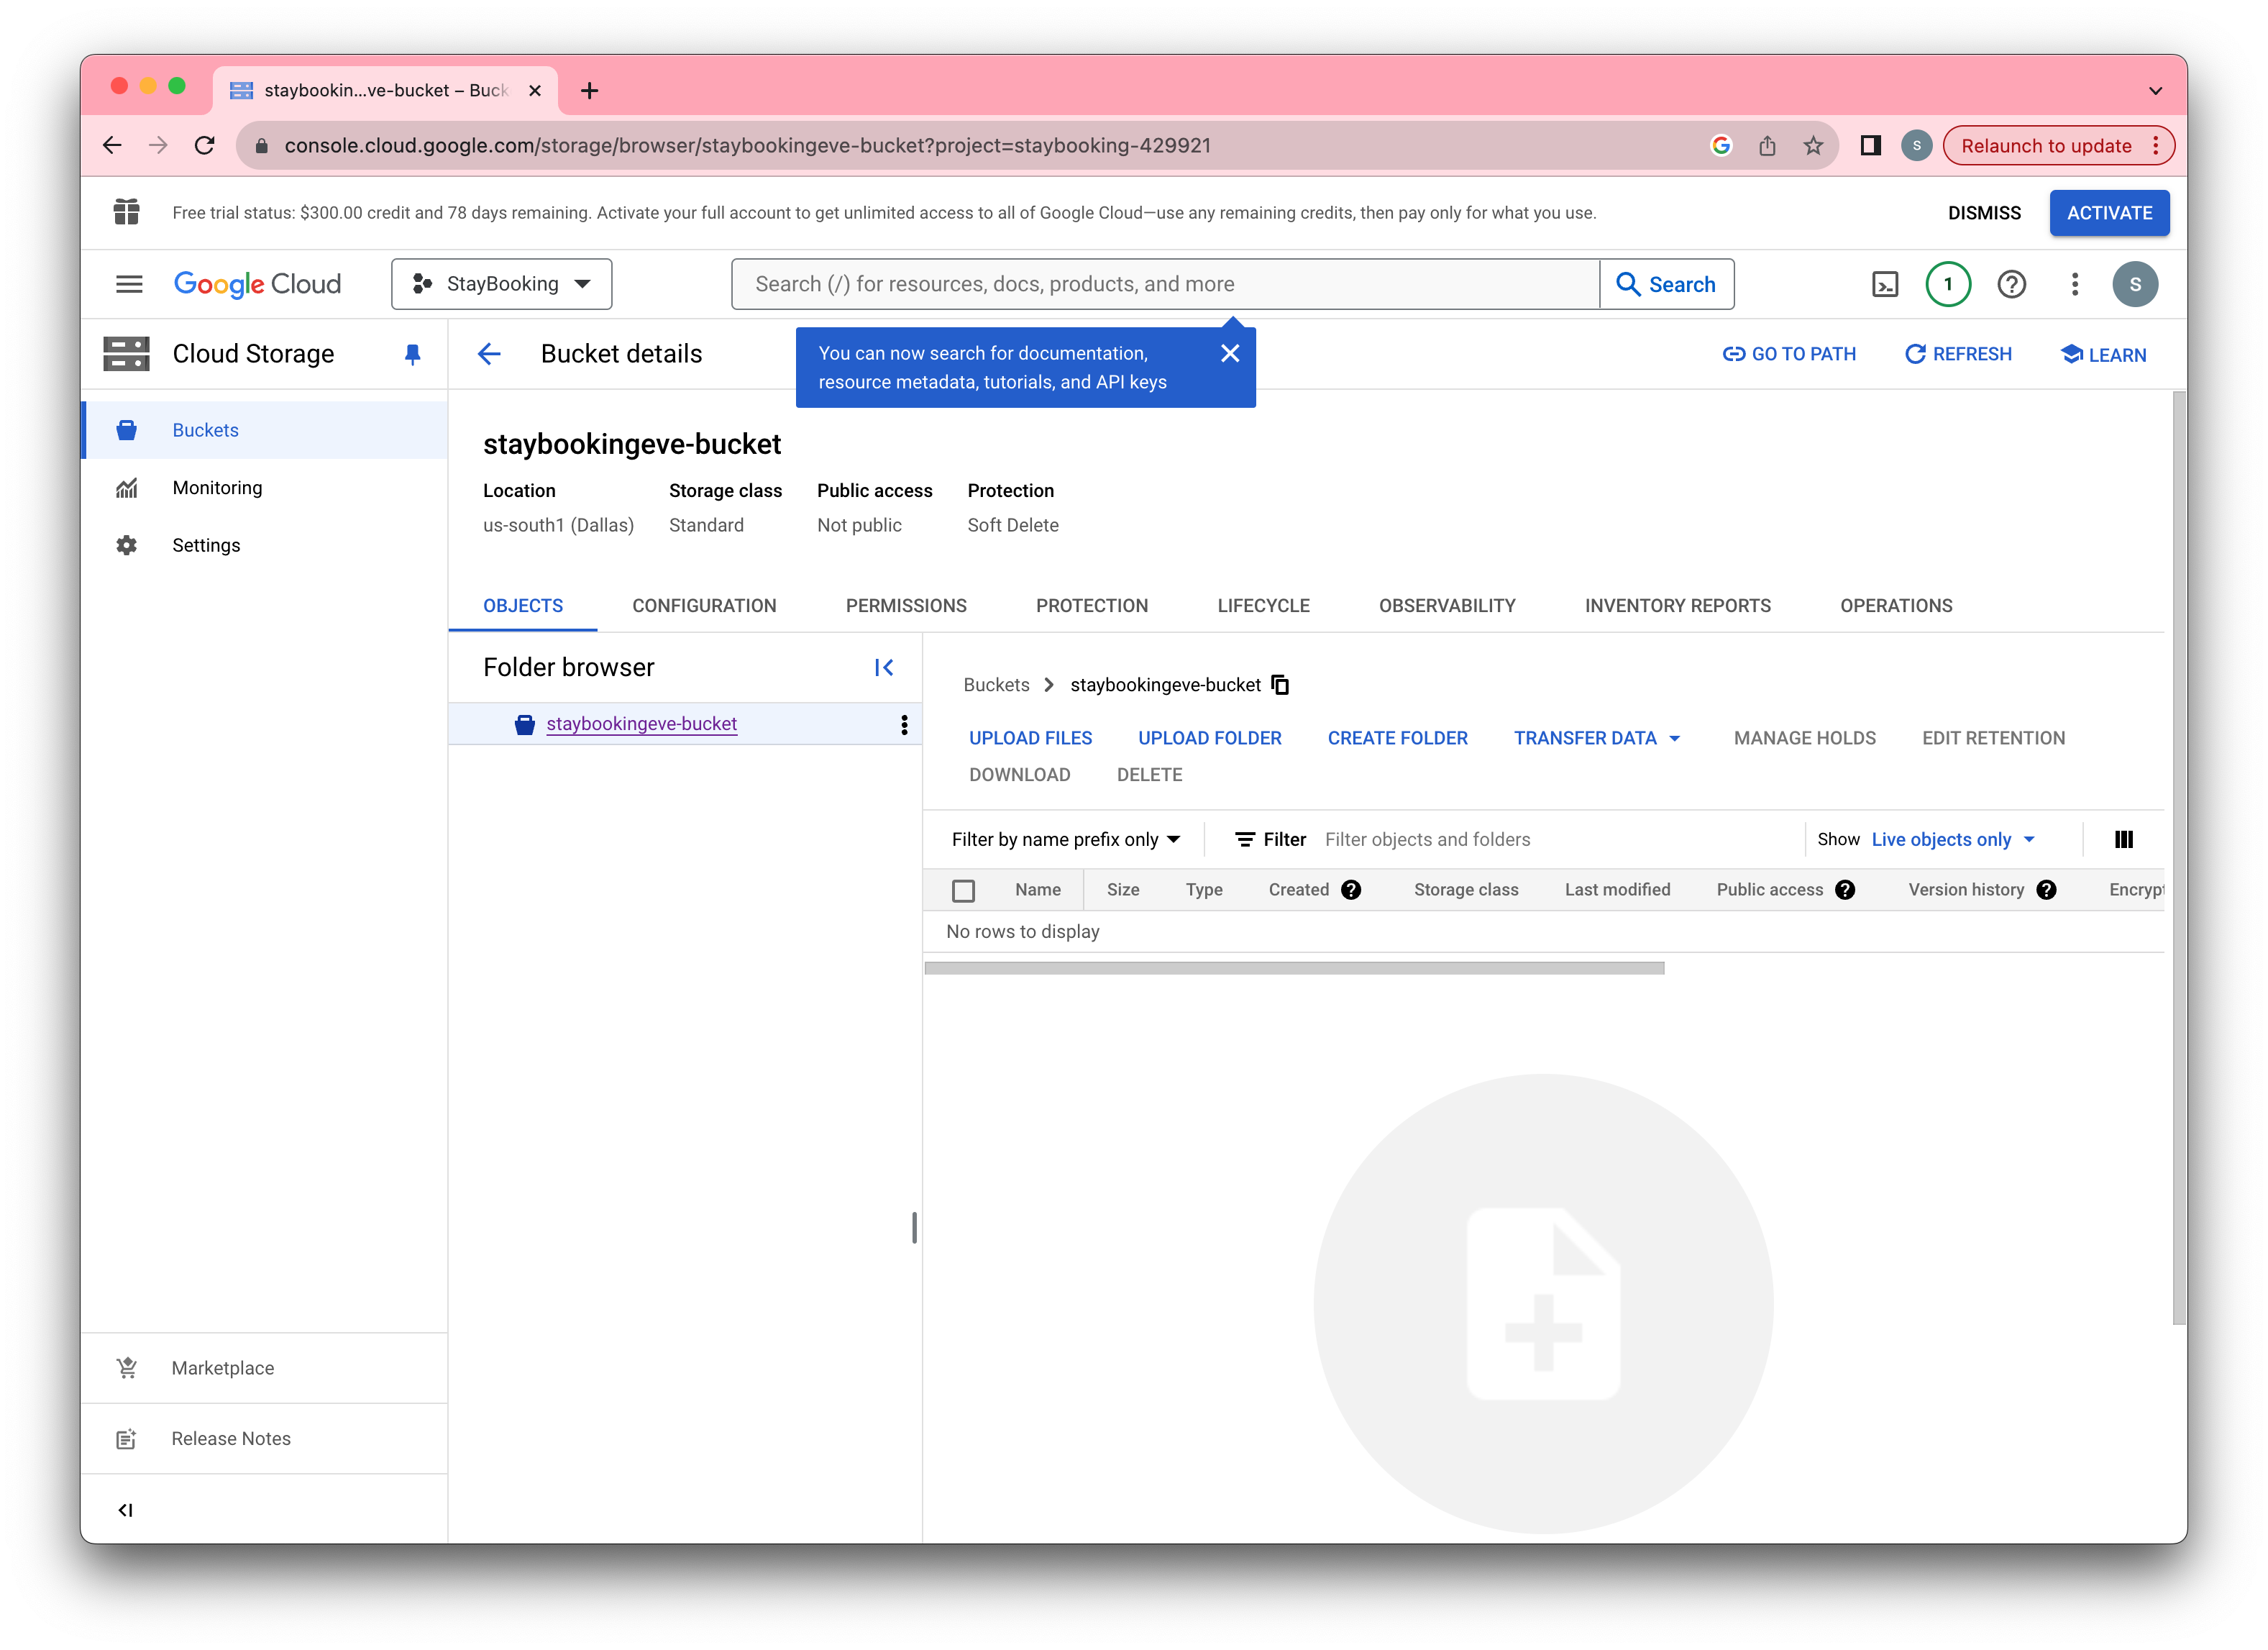Click the horizontal table scrollbar

[x=1294, y=968]
